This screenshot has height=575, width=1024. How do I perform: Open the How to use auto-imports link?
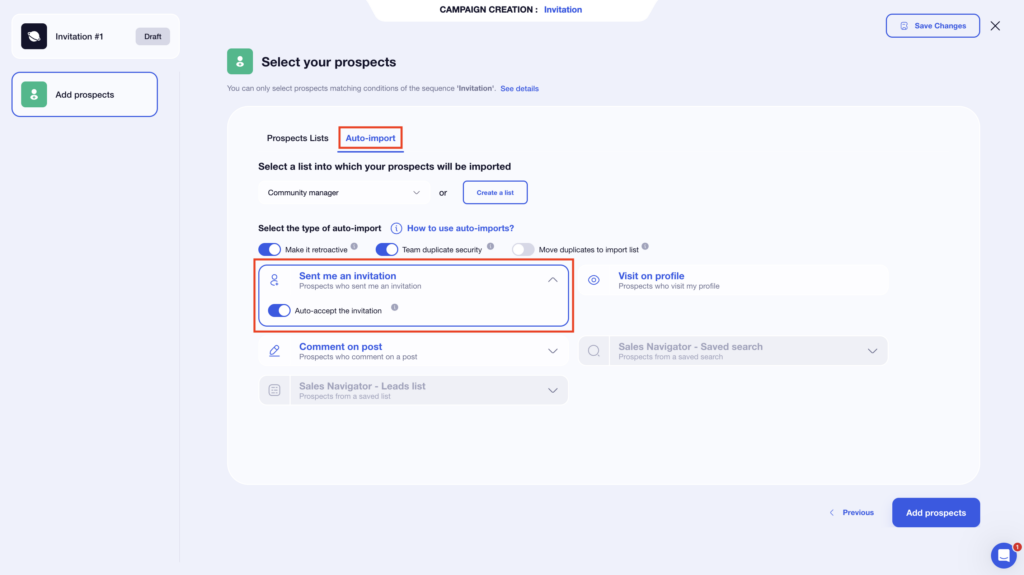(x=460, y=228)
